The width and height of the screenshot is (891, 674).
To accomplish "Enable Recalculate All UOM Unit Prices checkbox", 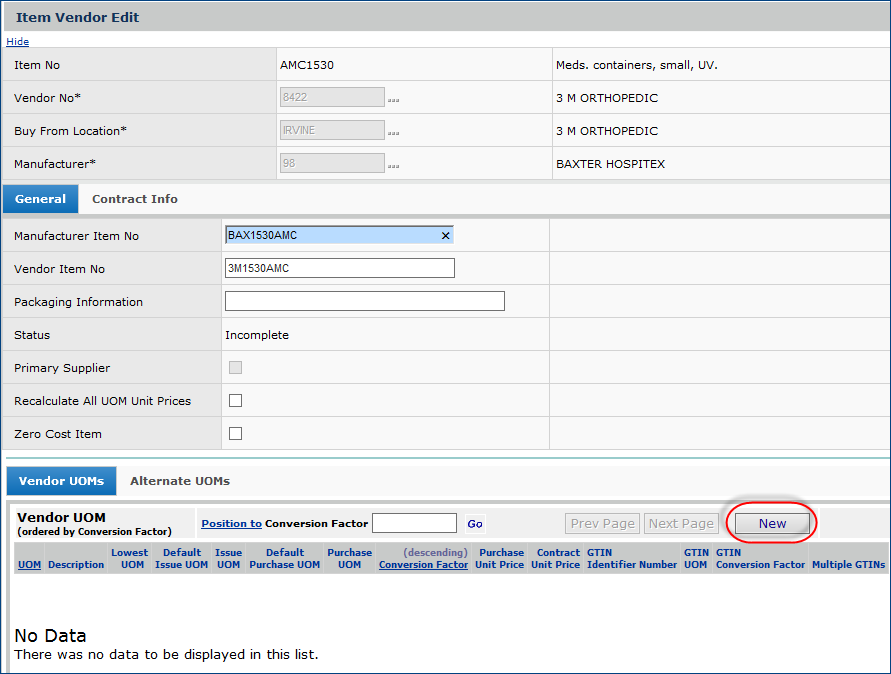I will click(x=235, y=401).
